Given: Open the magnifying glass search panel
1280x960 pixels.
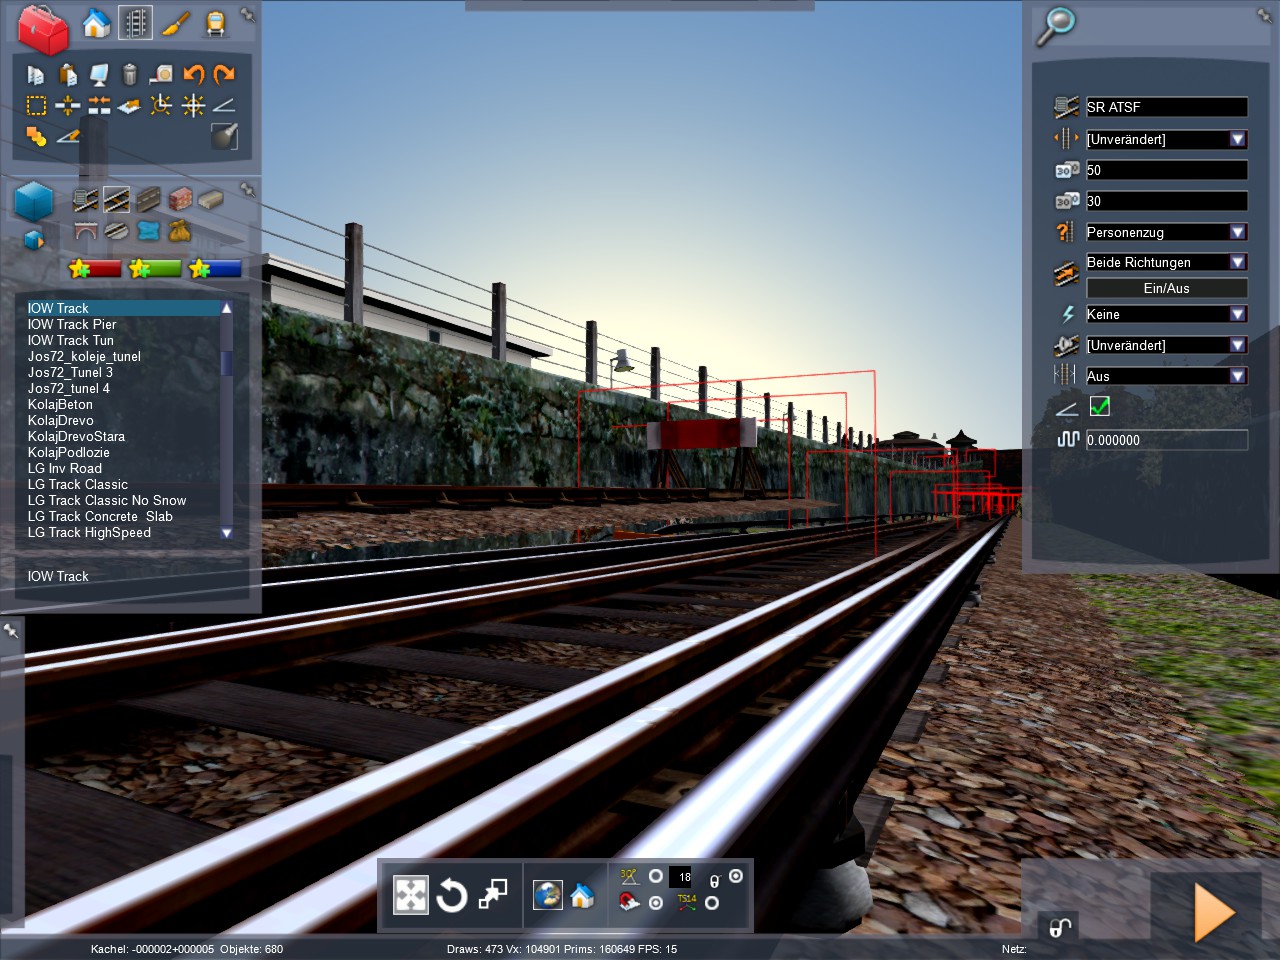Looking at the screenshot, I should [1054, 25].
